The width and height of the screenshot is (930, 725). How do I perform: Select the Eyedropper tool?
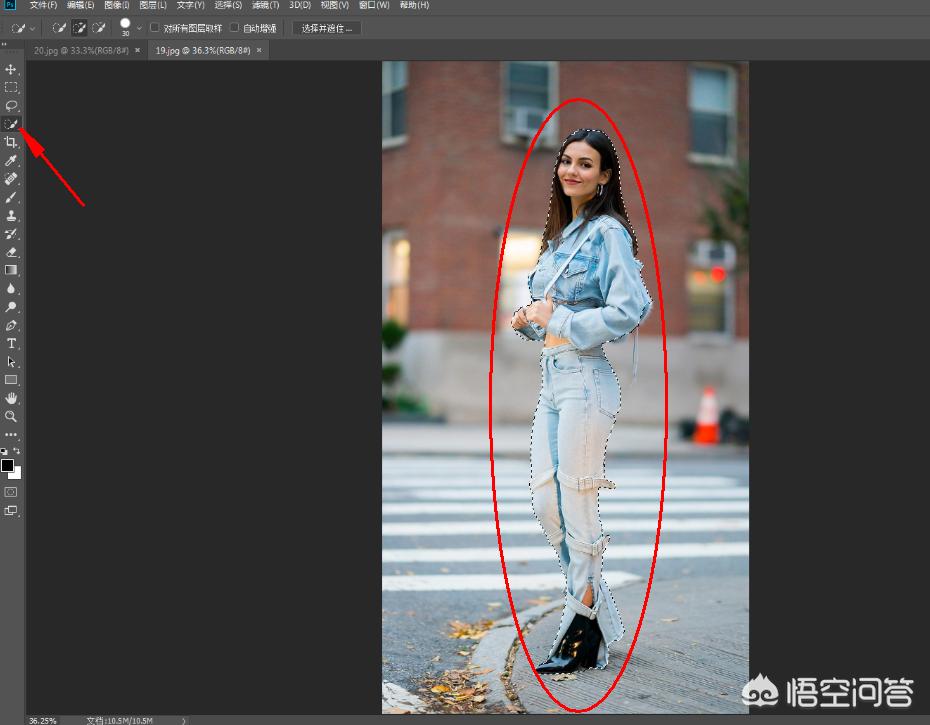click(x=11, y=160)
